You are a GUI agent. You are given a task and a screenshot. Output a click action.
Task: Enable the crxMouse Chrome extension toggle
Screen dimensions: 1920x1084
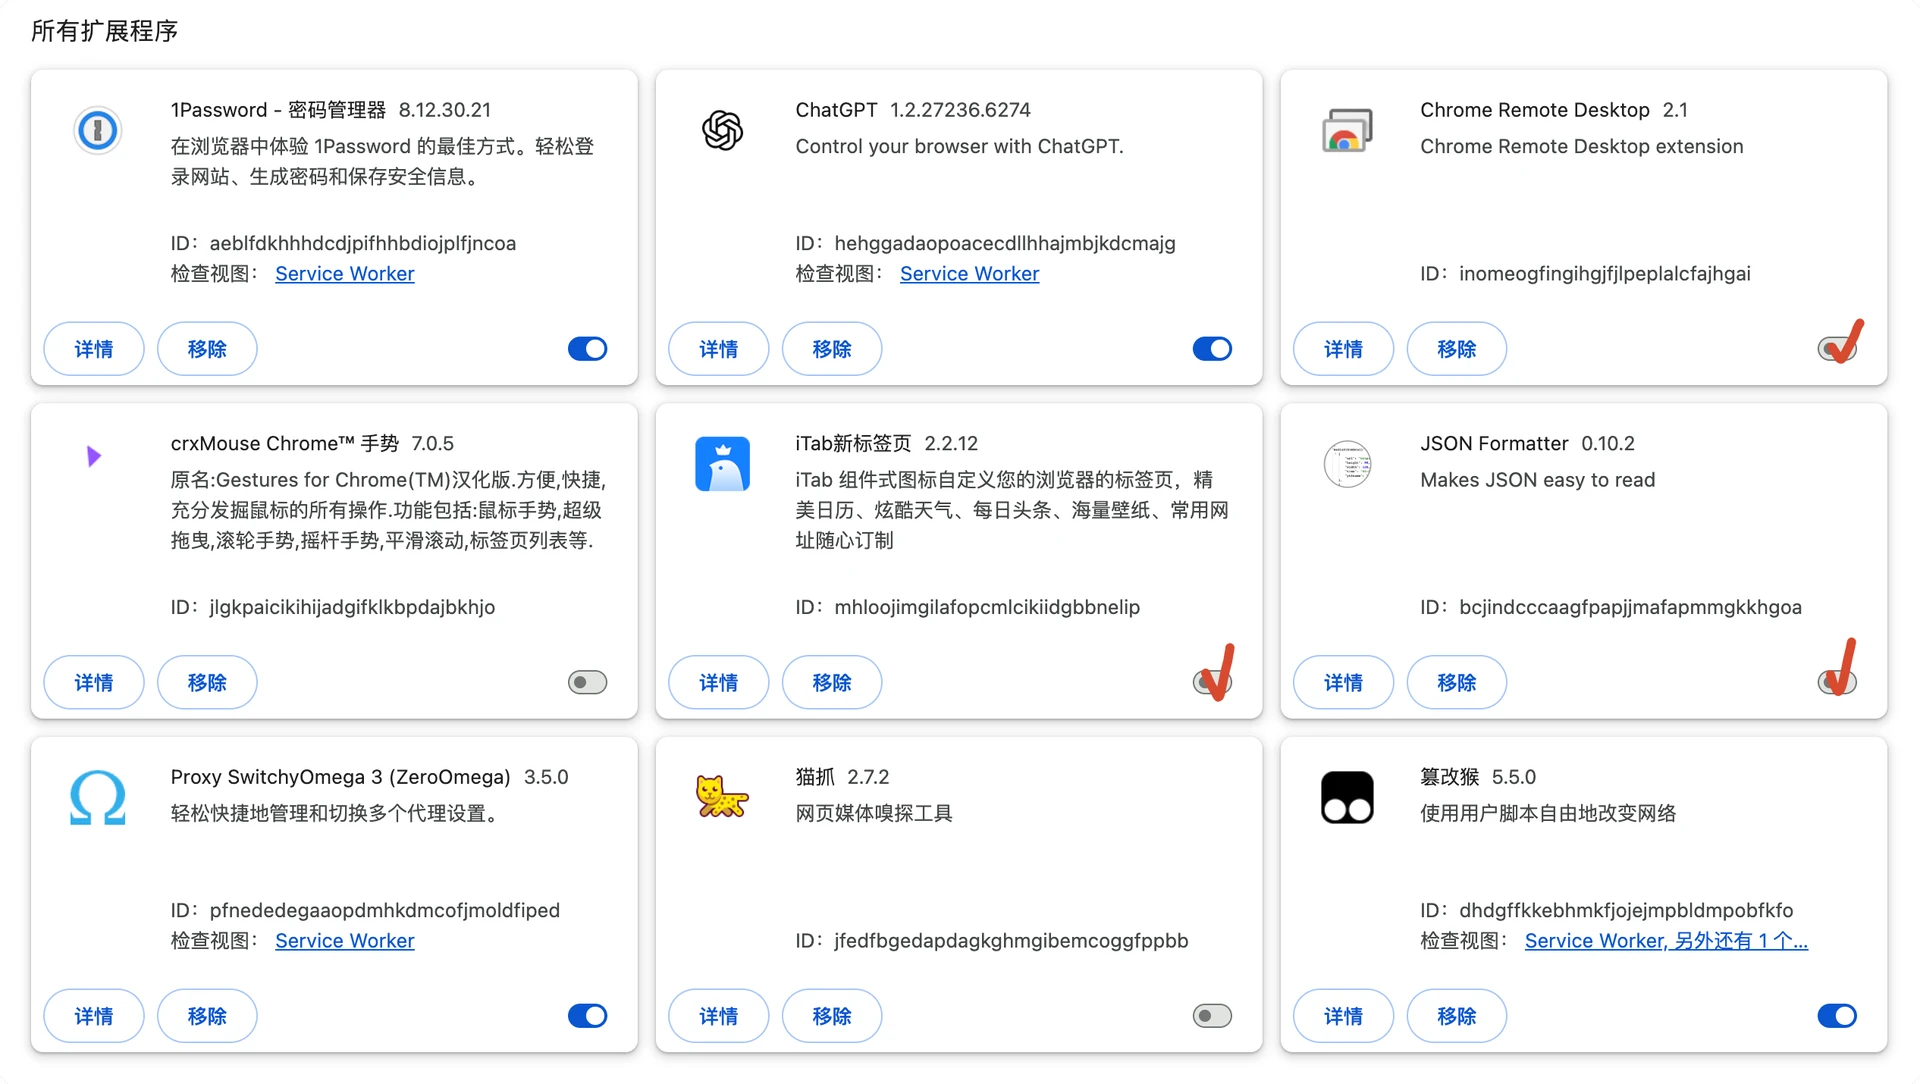[x=588, y=682]
